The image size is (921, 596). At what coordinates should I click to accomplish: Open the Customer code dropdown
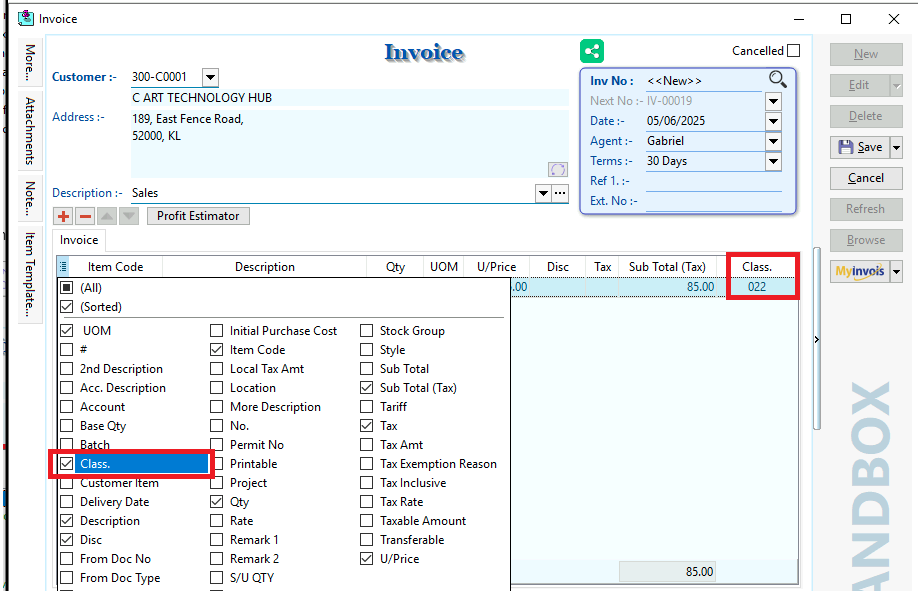[210, 77]
